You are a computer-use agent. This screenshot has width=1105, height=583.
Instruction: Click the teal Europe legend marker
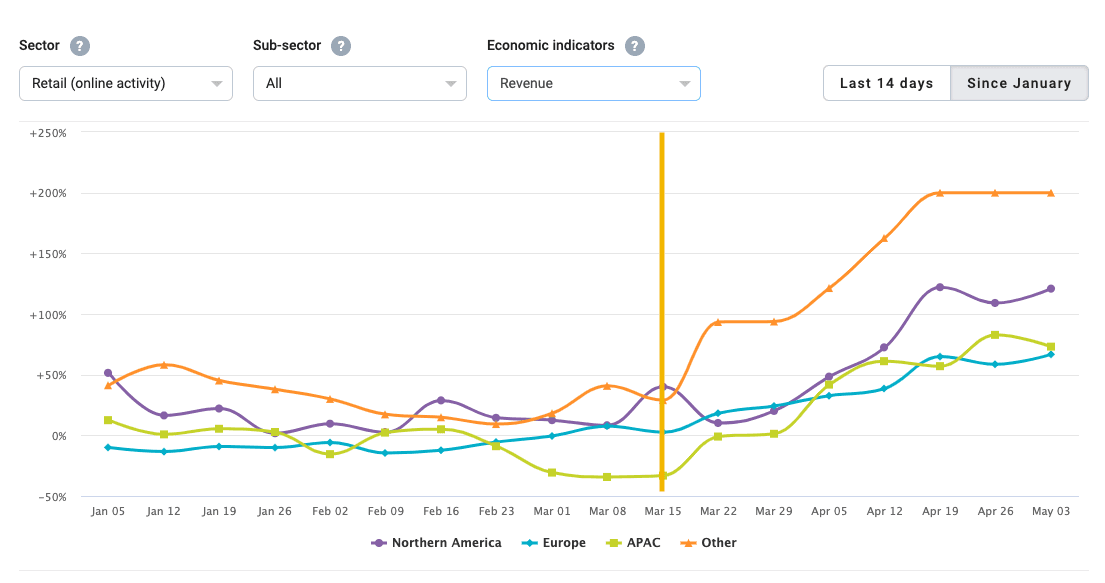click(x=527, y=542)
